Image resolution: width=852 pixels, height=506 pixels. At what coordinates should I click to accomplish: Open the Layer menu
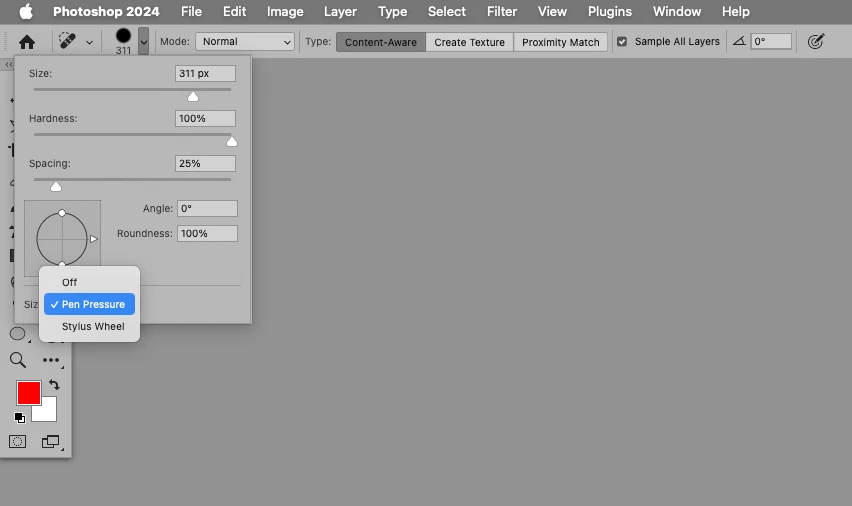340,11
